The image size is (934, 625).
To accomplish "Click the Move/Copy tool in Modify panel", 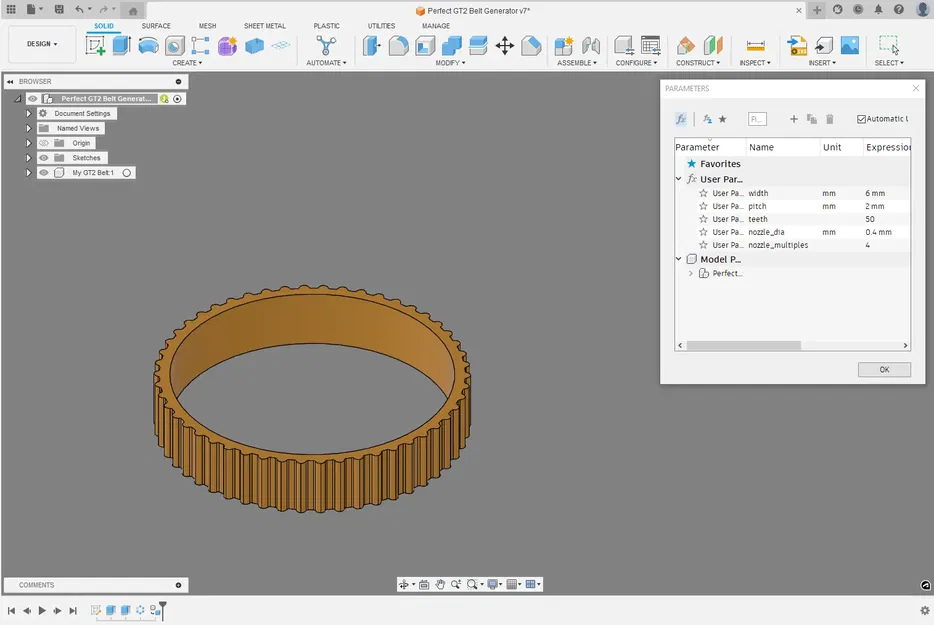I will tap(505, 45).
